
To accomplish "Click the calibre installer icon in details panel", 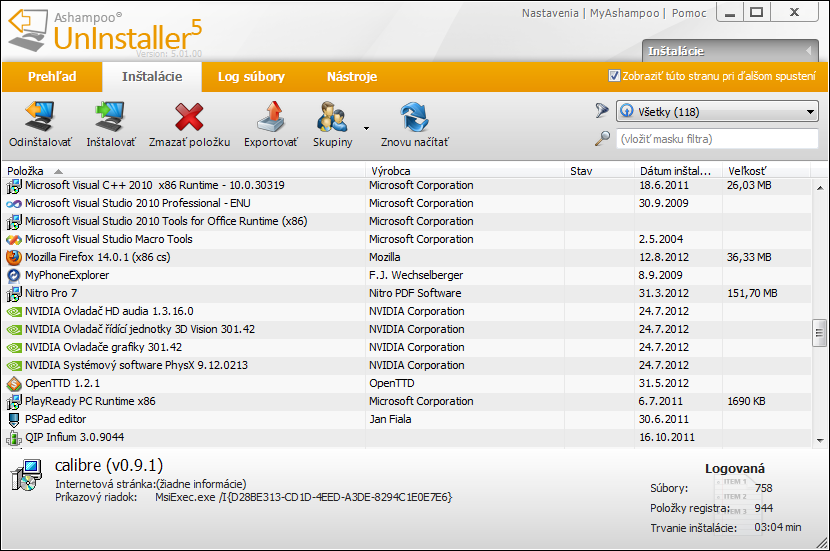I will (26, 475).
